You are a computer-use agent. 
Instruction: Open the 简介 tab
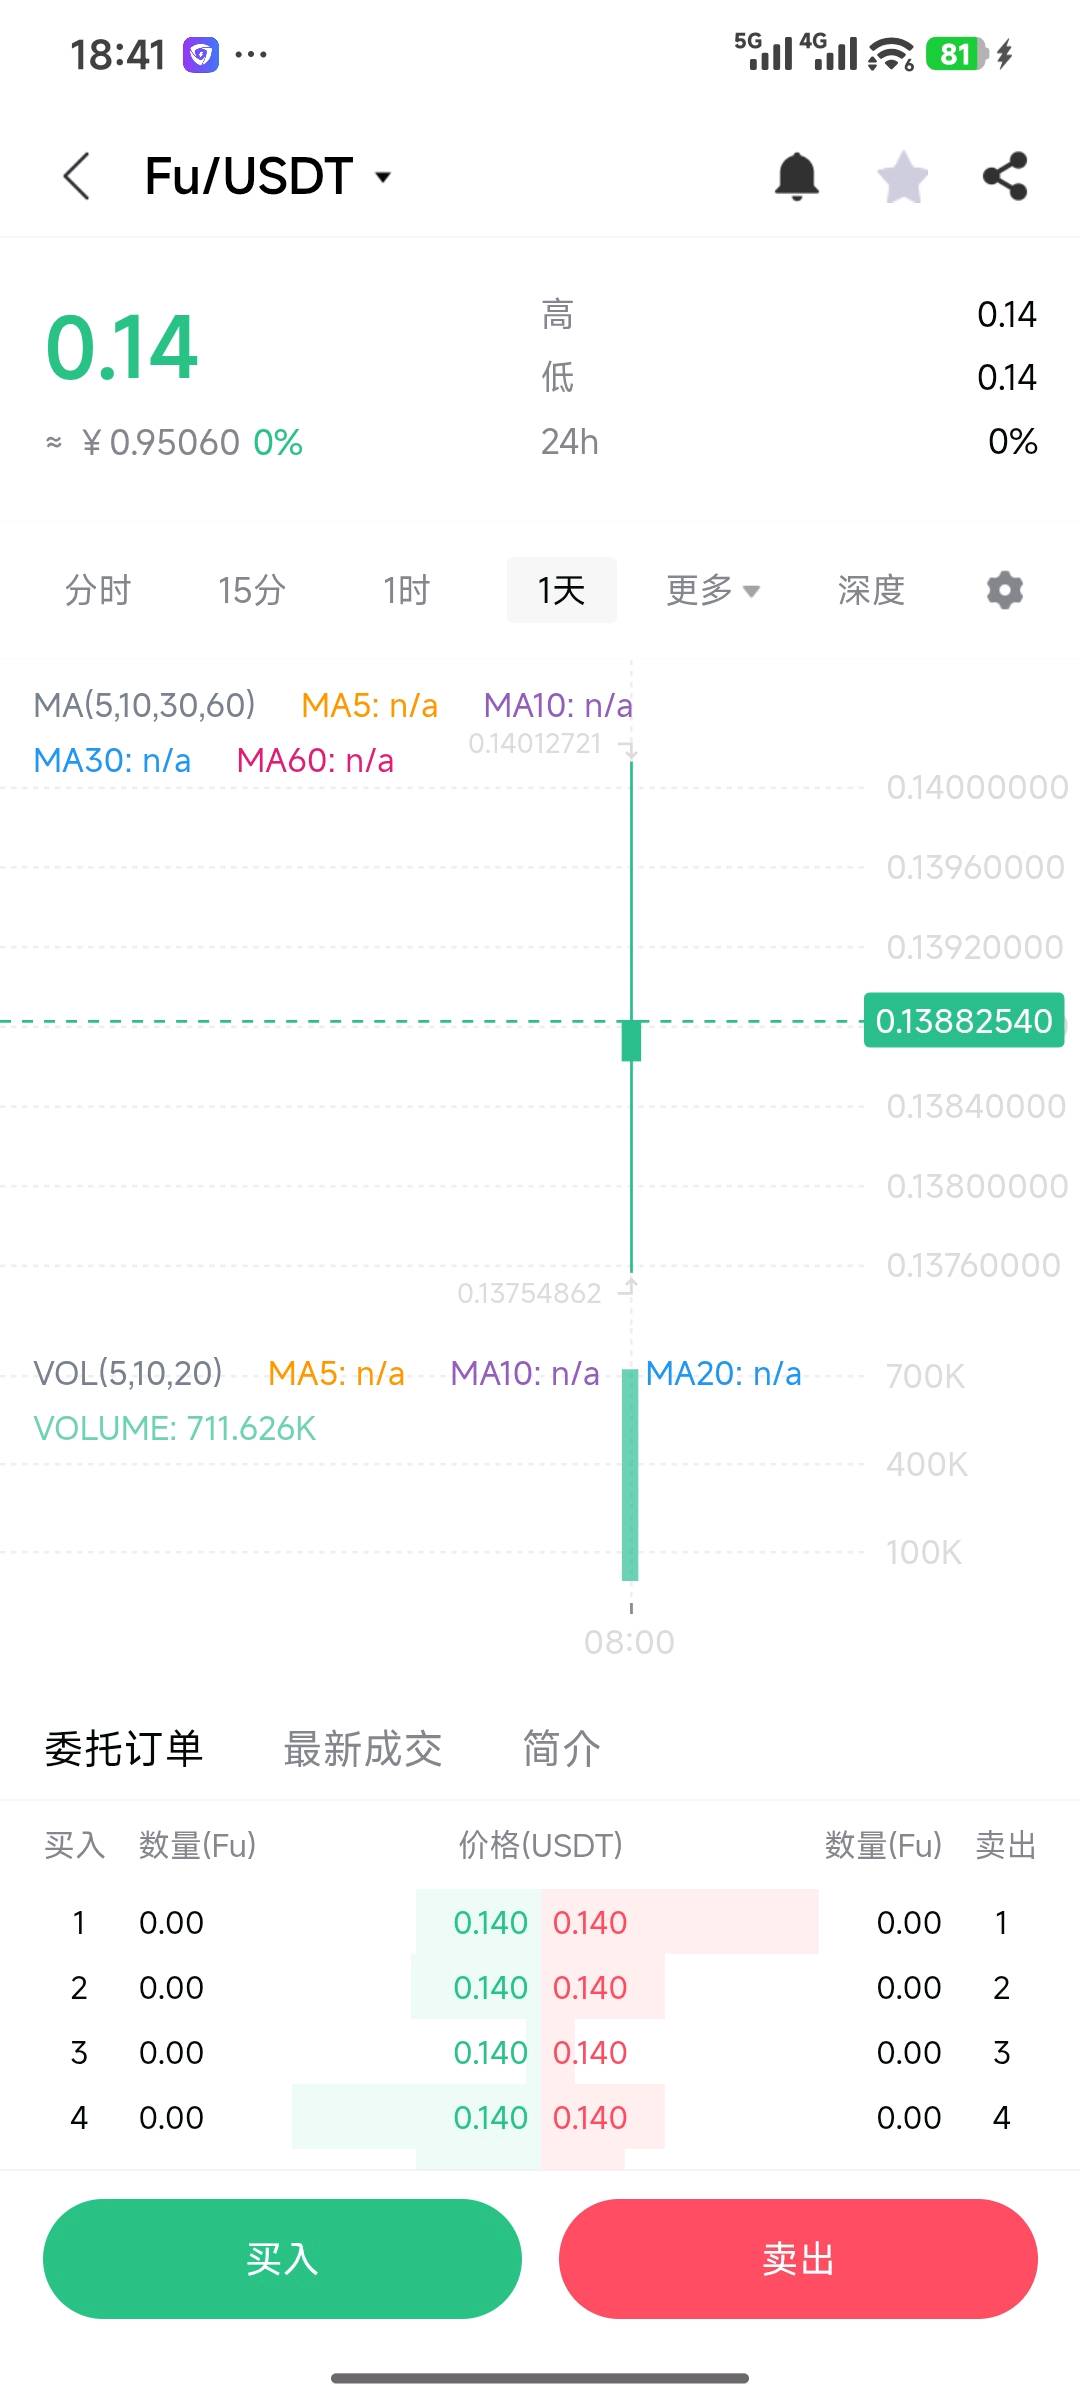point(562,1749)
